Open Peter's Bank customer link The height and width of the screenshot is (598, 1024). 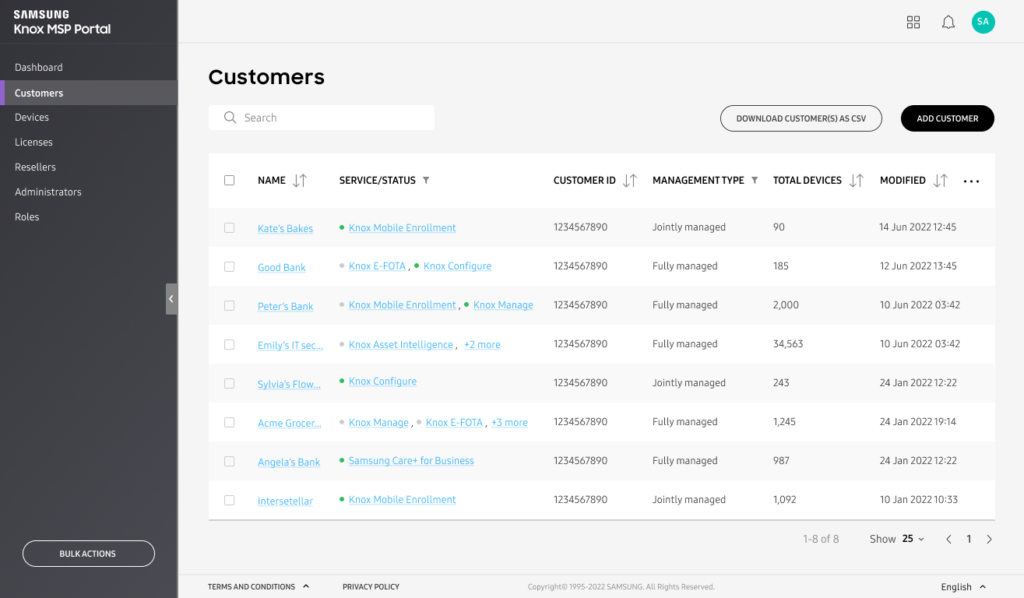(x=285, y=306)
